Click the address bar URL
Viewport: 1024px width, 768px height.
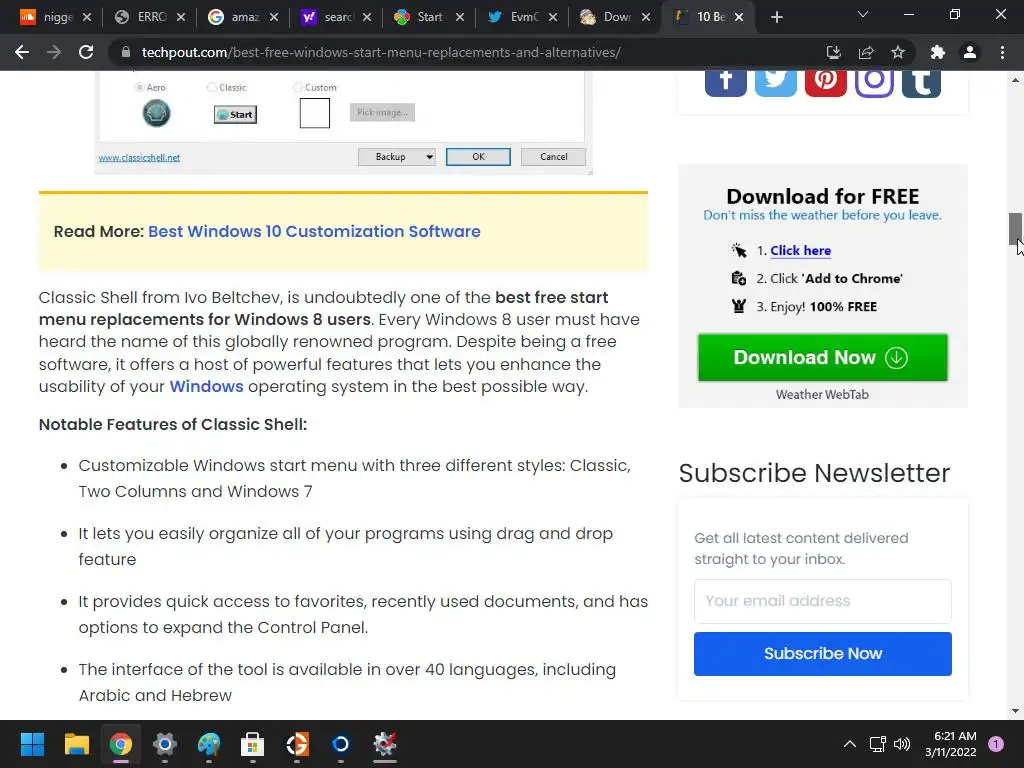(x=381, y=52)
